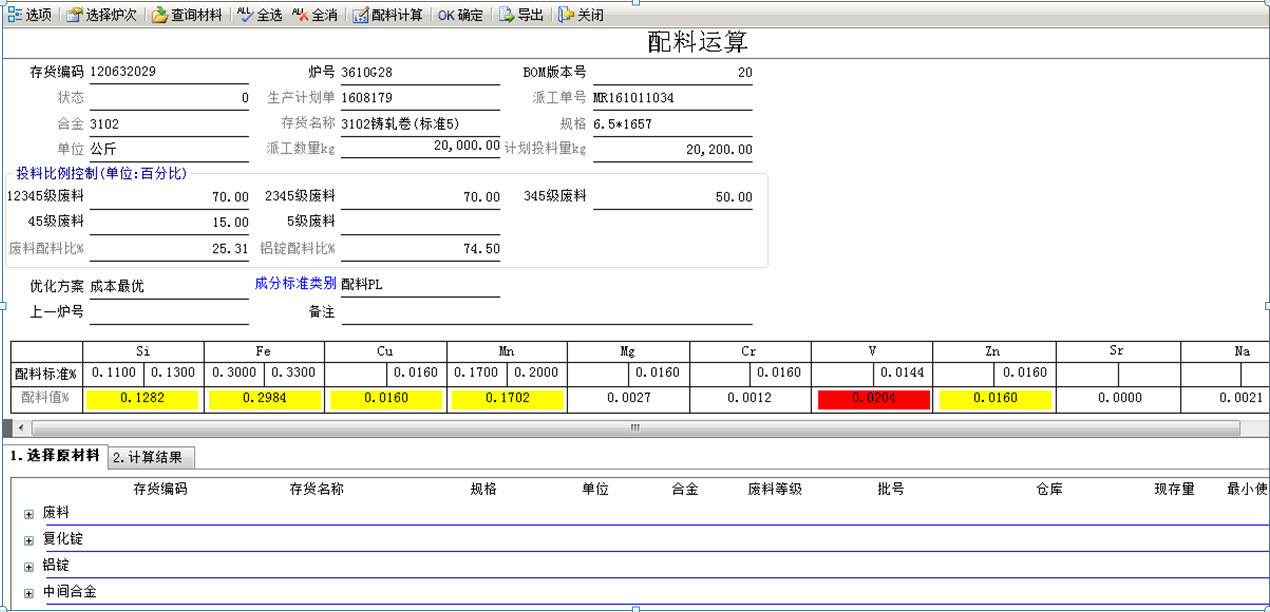1270x612 pixels.
Task: Run 配料计算 batching calculation
Action: [x=388, y=15]
